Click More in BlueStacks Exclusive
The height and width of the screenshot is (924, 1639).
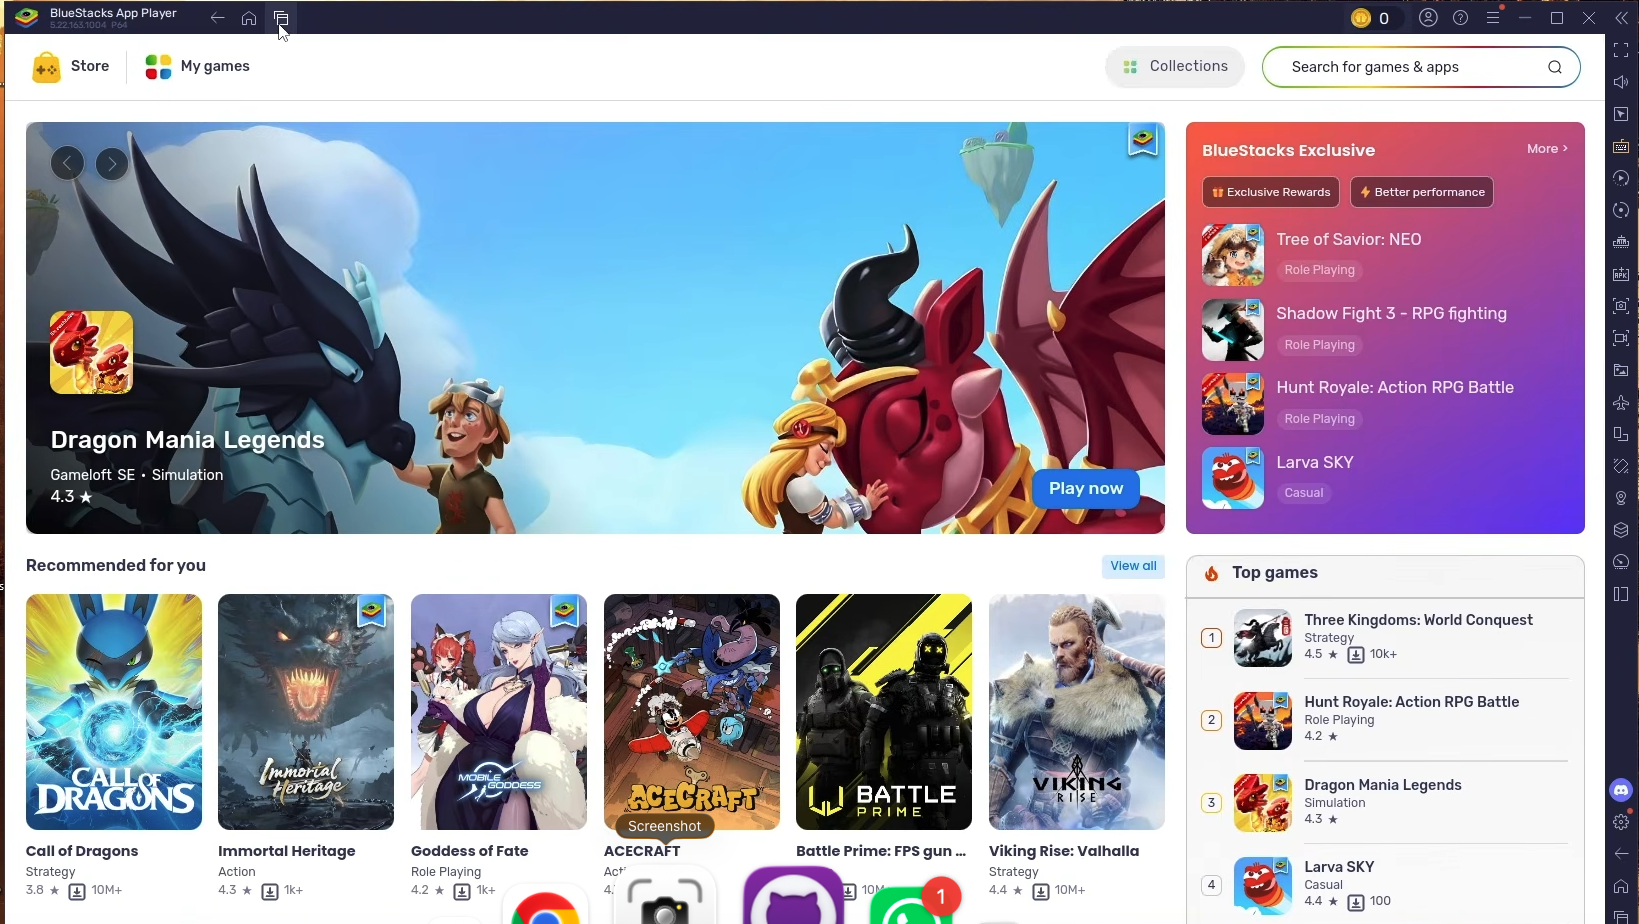coord(1547,148)
